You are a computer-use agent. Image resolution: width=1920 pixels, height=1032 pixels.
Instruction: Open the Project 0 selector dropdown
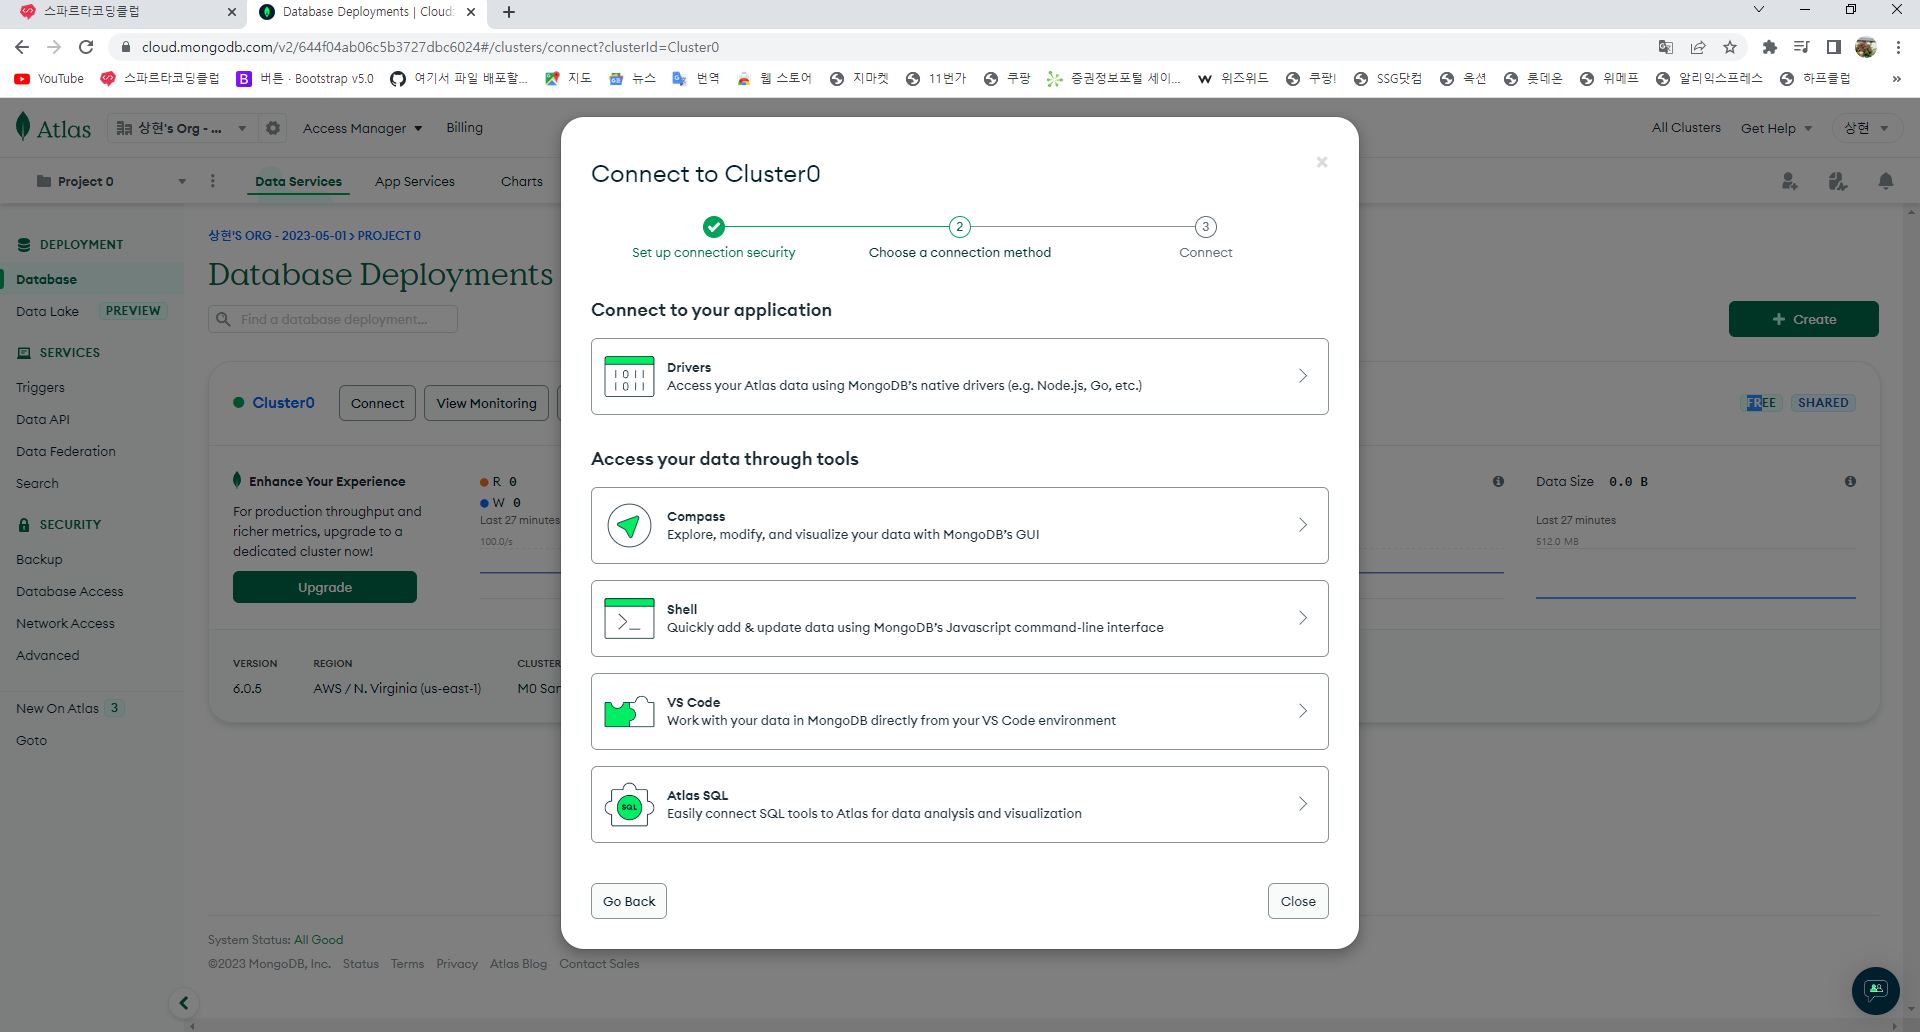click(x=111, y=182)
